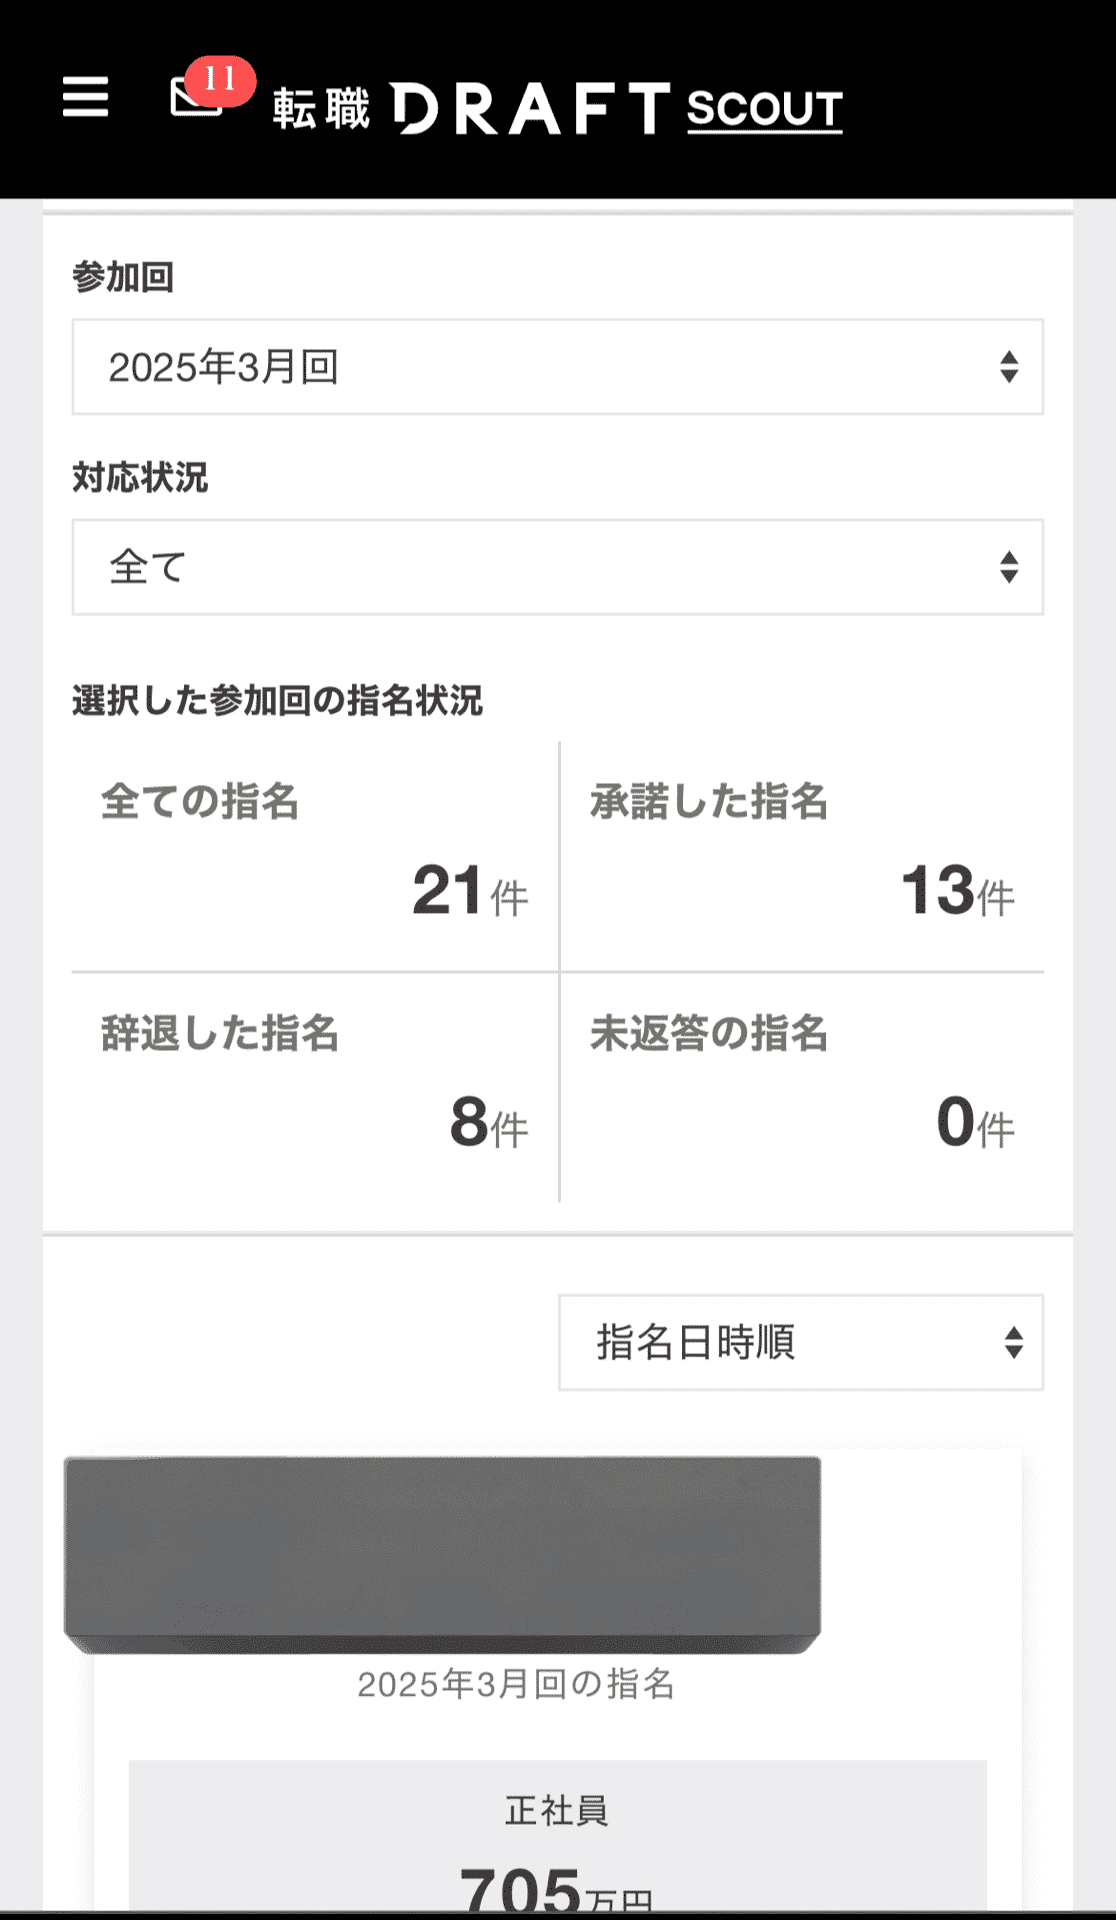Click the up-down arrows on 全て selector
Viewport: 1116px width, 1920px height.
[1008, 567]
